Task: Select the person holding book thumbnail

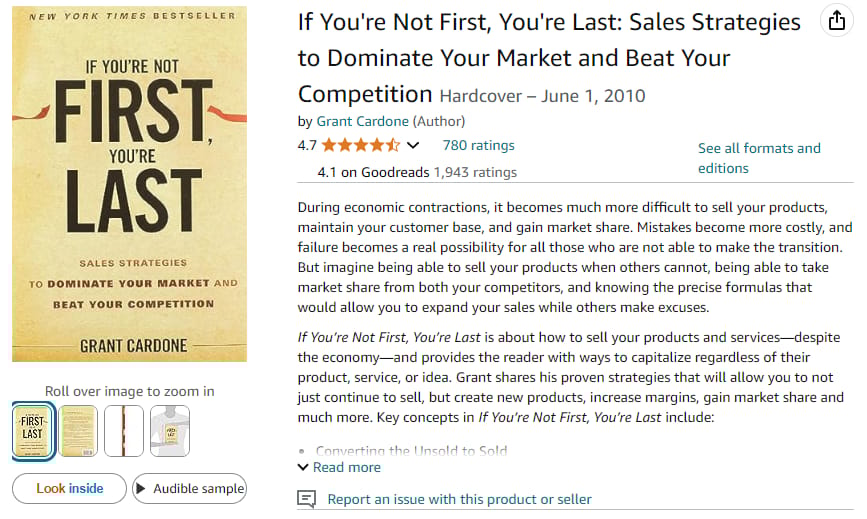Action: [169, 431]
